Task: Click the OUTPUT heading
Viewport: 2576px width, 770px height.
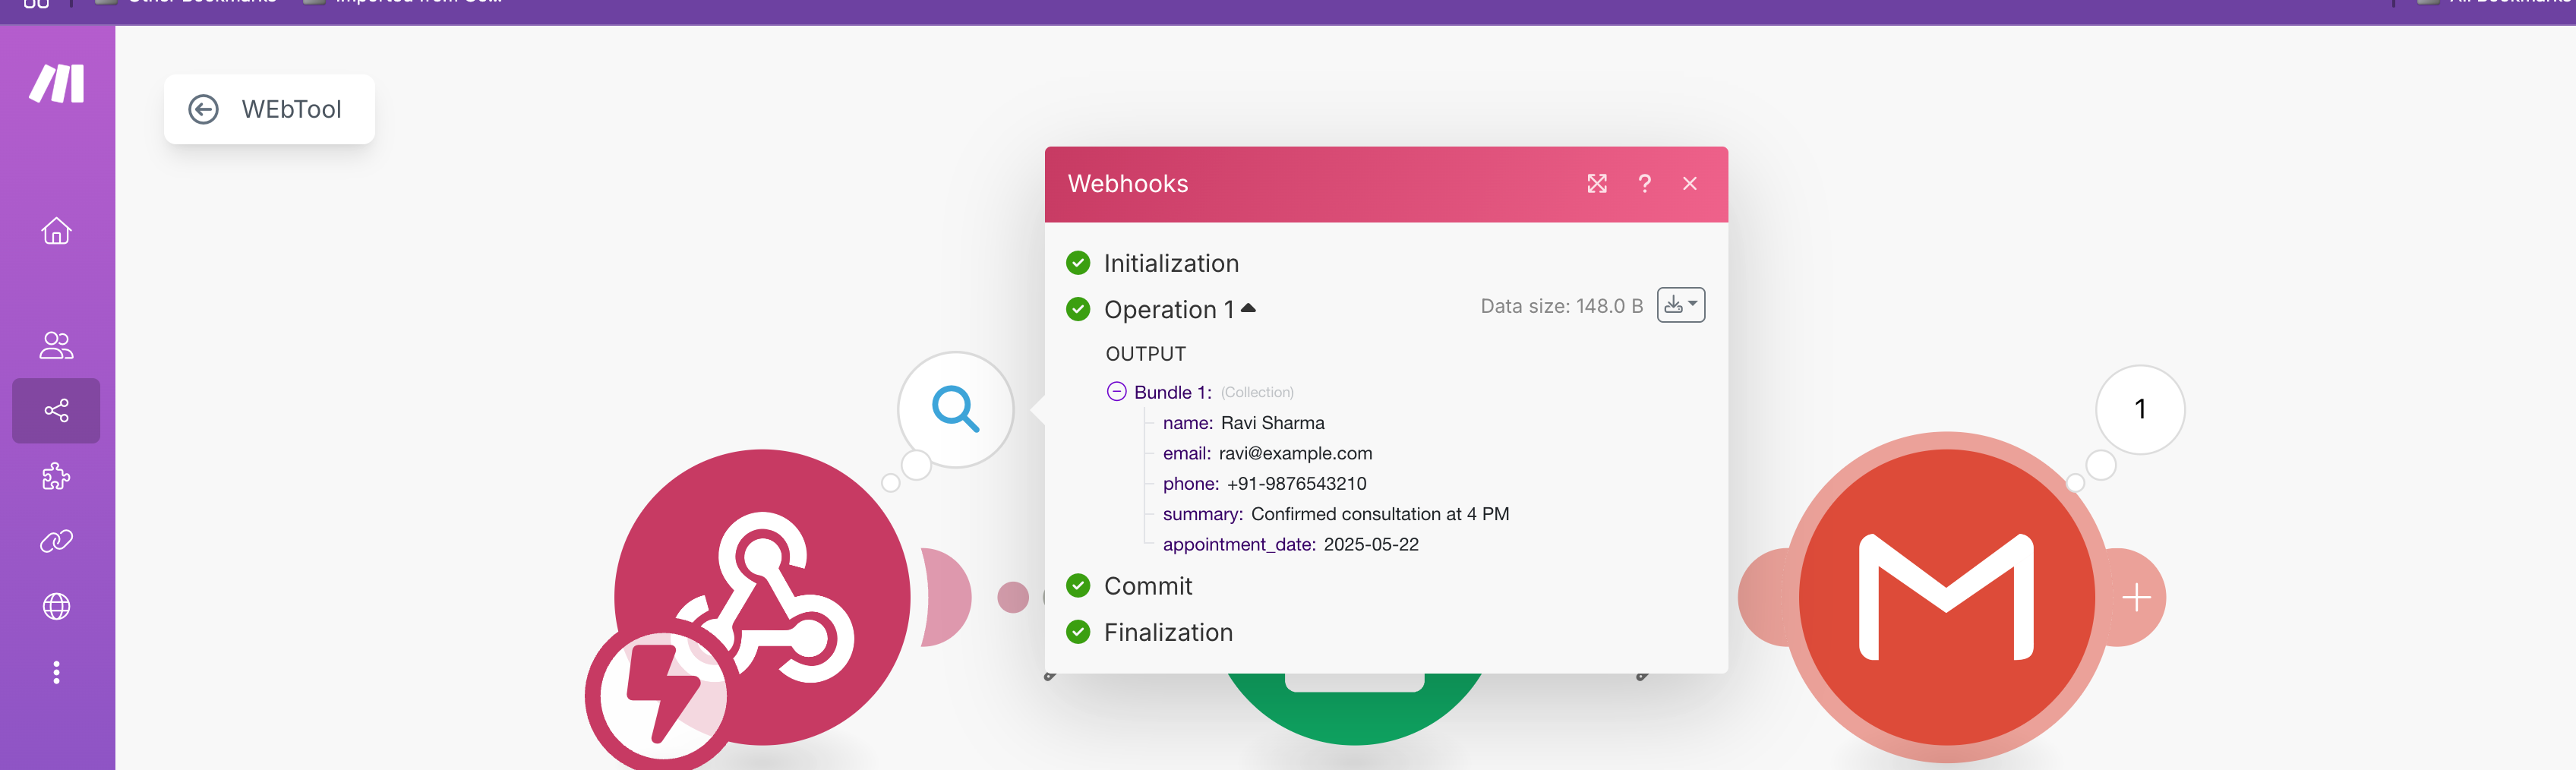Action: (x=1145, y=354)
